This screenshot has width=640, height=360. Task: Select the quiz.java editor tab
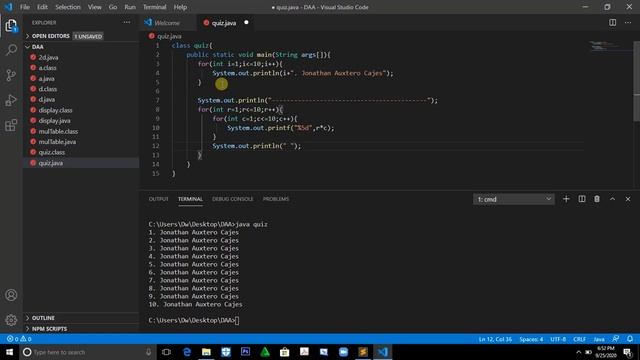tap(224, 22)
